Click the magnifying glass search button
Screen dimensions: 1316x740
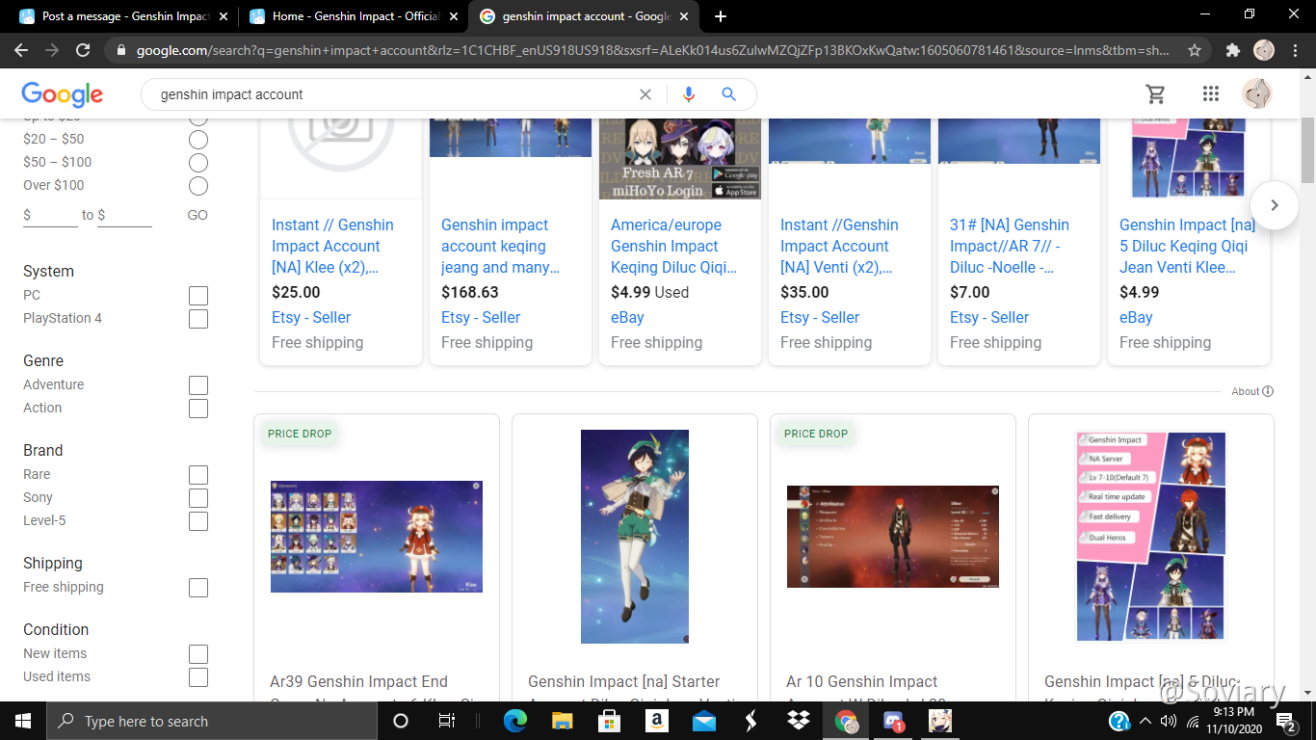[729, 94]
